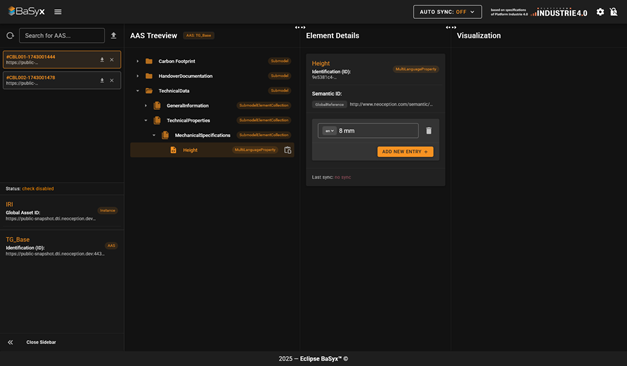Image resolution: width=627 pixels, height=366 pixels.
Task: Click the resize handle above Visualization
Action: click(x=451, y=27)
